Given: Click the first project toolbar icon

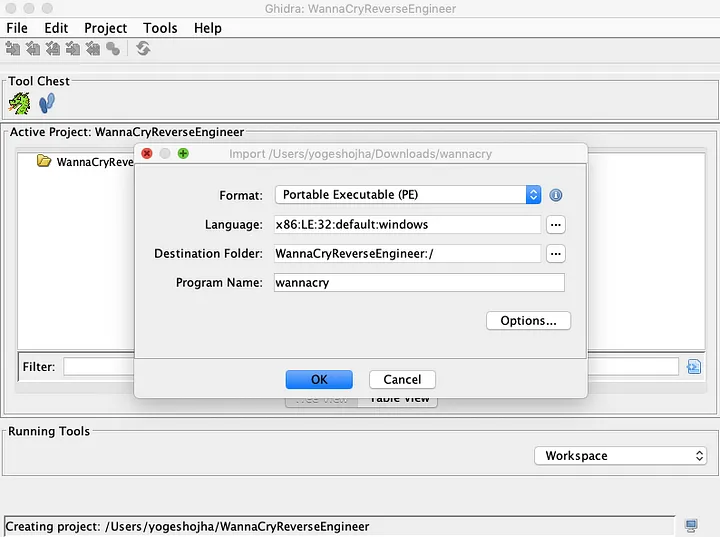Looking at the screenshot, I should [13, 49].
